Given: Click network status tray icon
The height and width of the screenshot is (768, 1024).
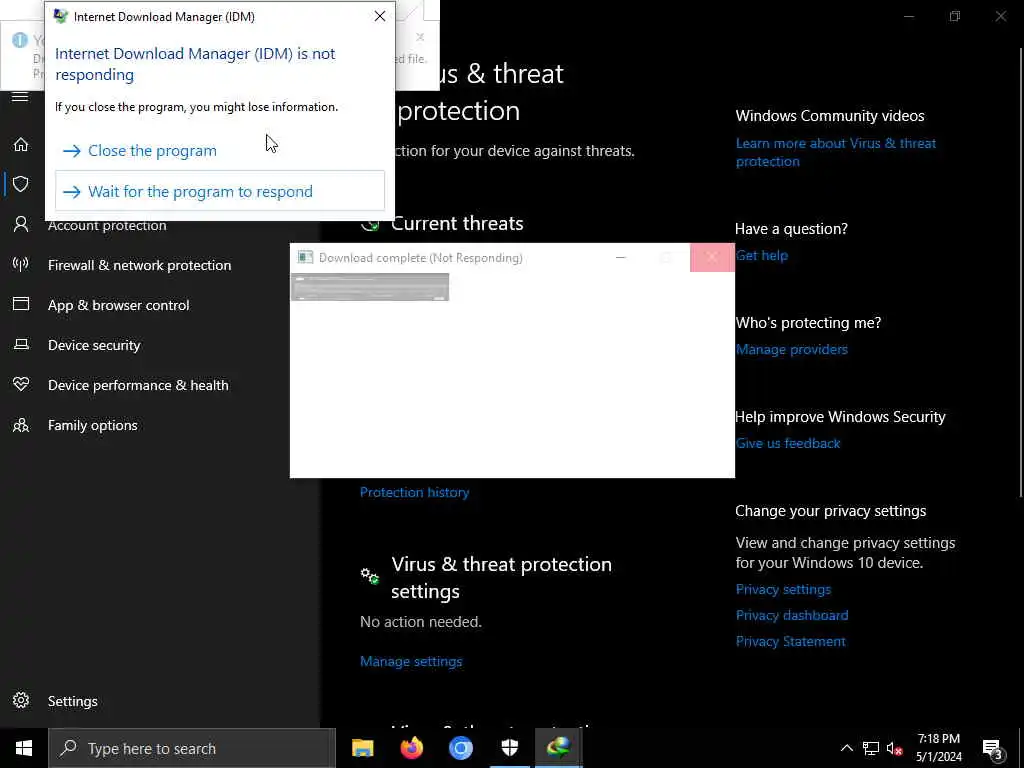Looking at the screenshot, I should [871, 748].
